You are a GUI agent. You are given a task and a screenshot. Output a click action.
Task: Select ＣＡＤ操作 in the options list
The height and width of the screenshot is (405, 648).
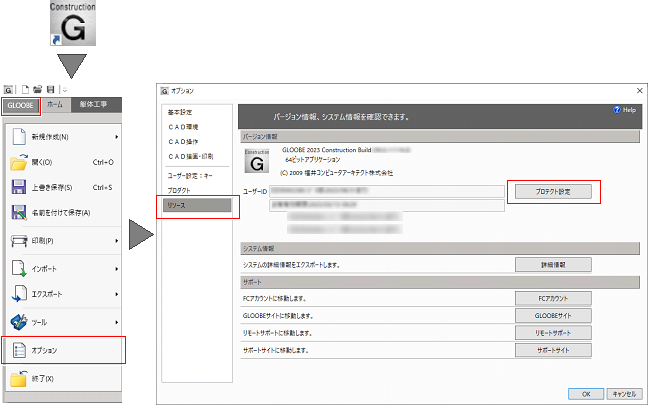183,142
